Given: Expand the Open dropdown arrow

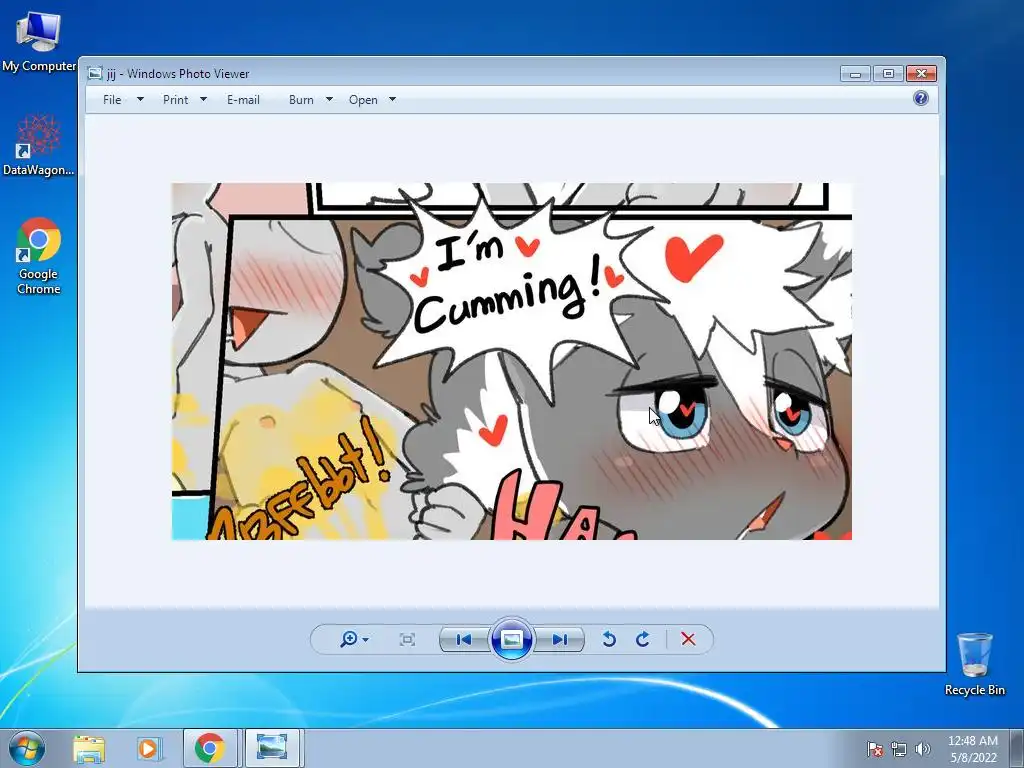Looking at the screenshot, I should 392,99.
